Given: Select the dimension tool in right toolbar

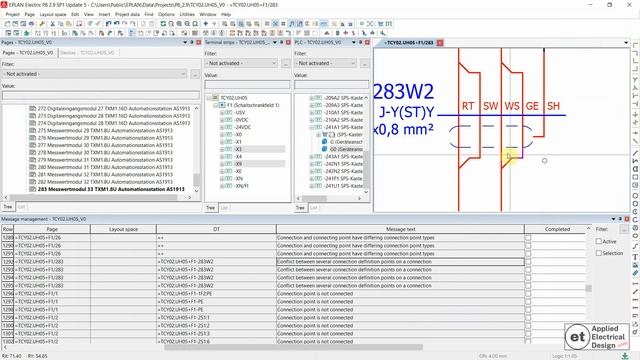Looking at the screenshot, I should pyautogui.click(x=635, y=283).
